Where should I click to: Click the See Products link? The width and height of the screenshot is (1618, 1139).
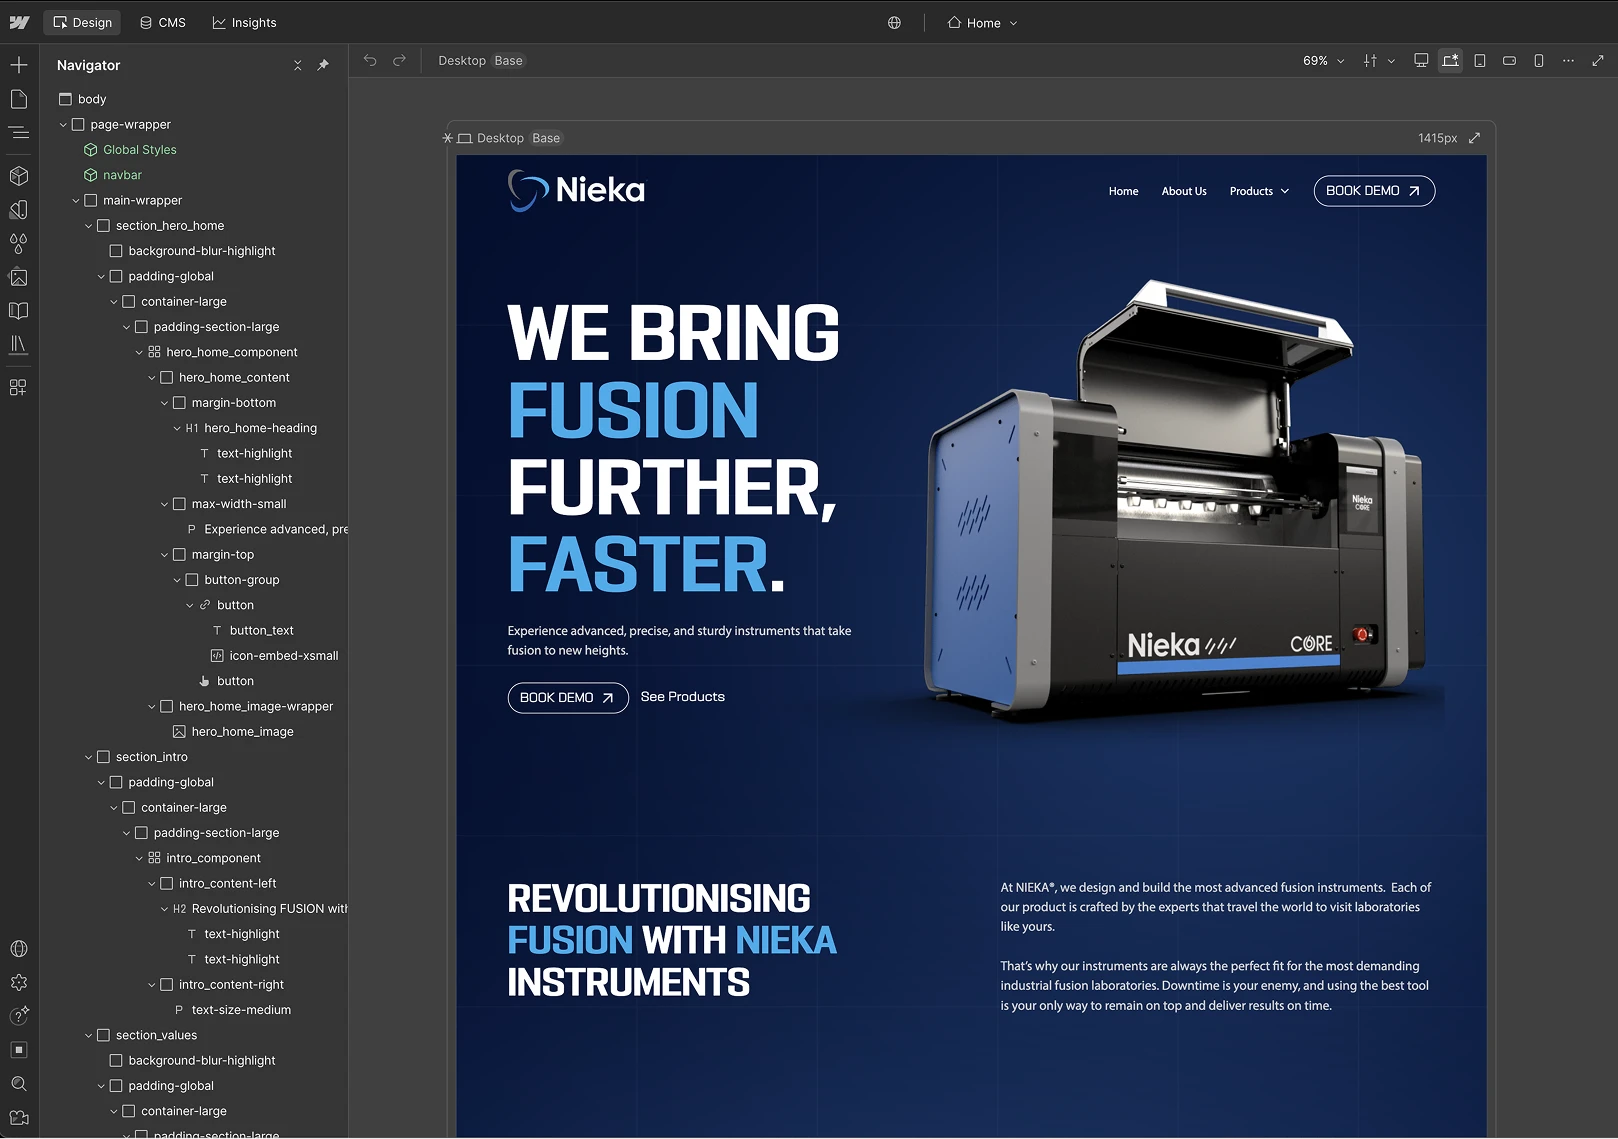coord(683,697)
